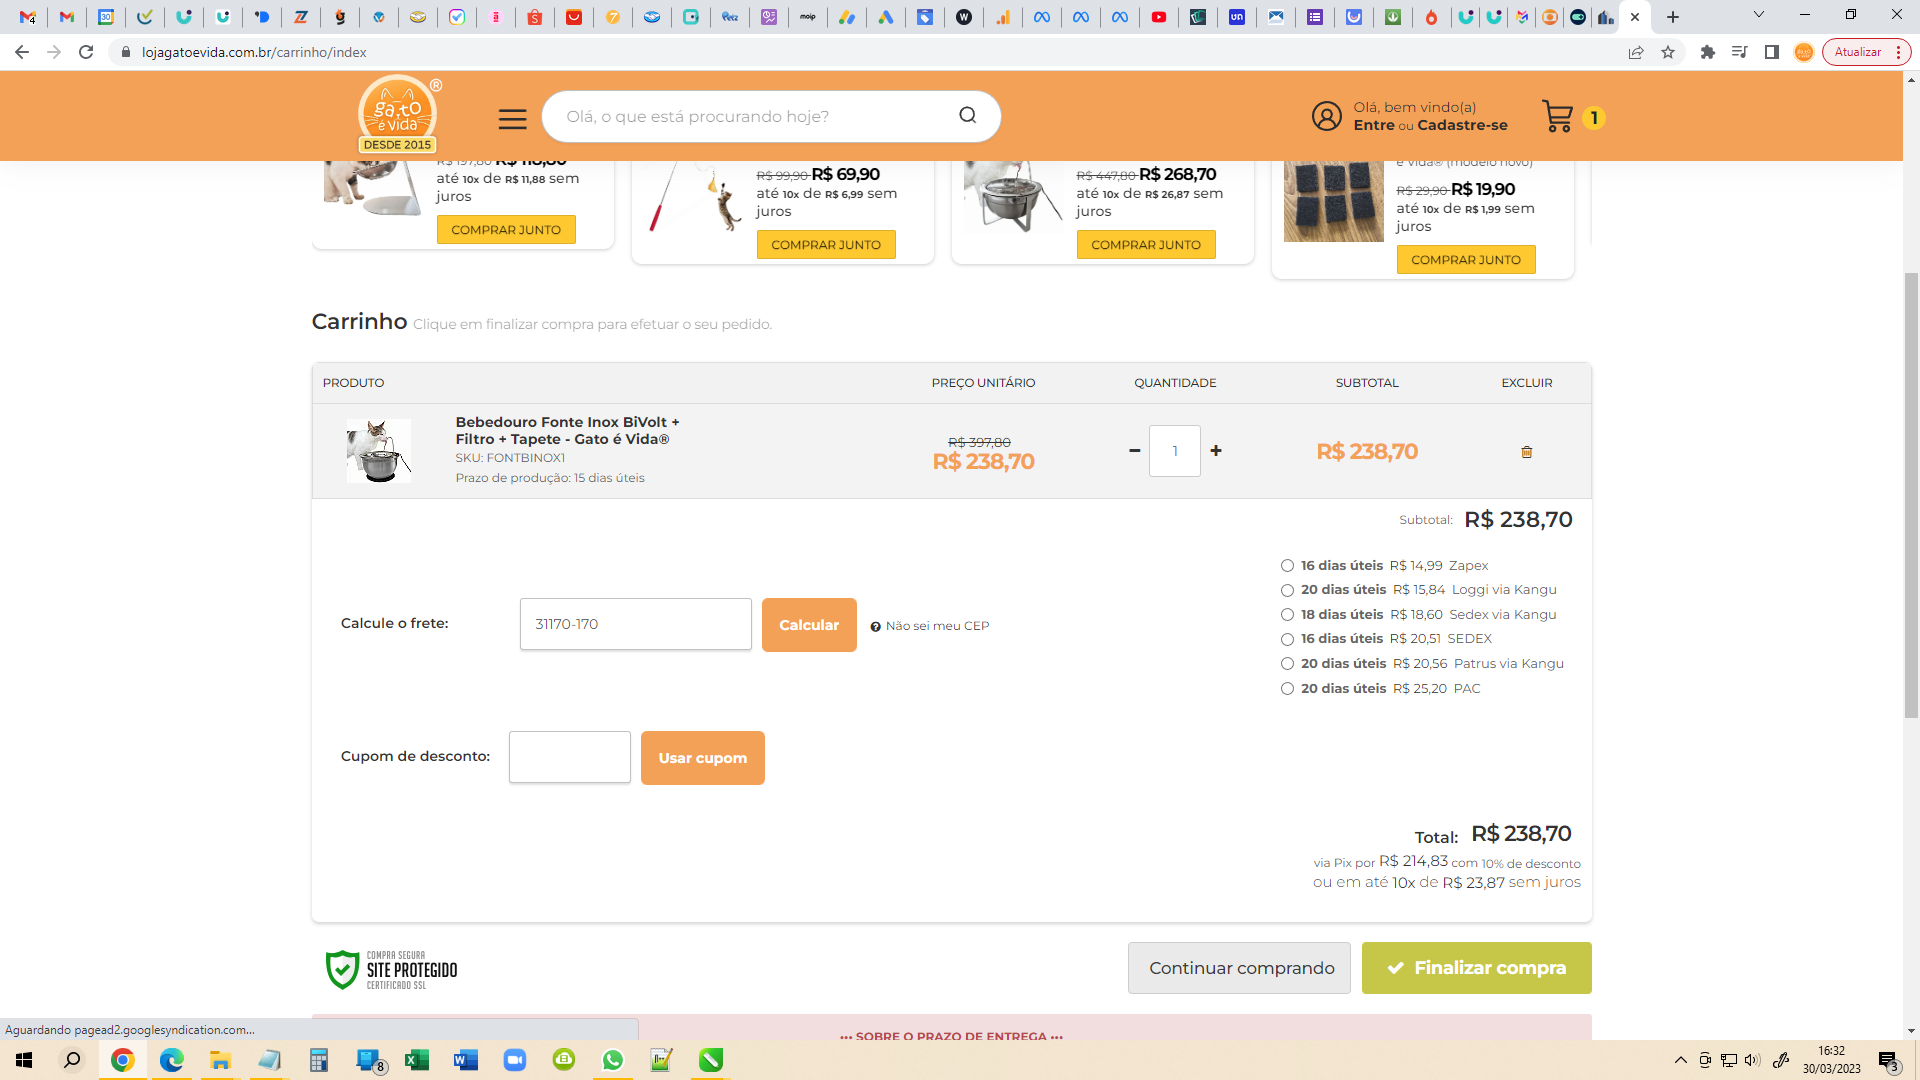The width and height of the screenshot is (1920, 1080).
Task: Click the search magnifier icon
Action: click(x=967, y=116)
